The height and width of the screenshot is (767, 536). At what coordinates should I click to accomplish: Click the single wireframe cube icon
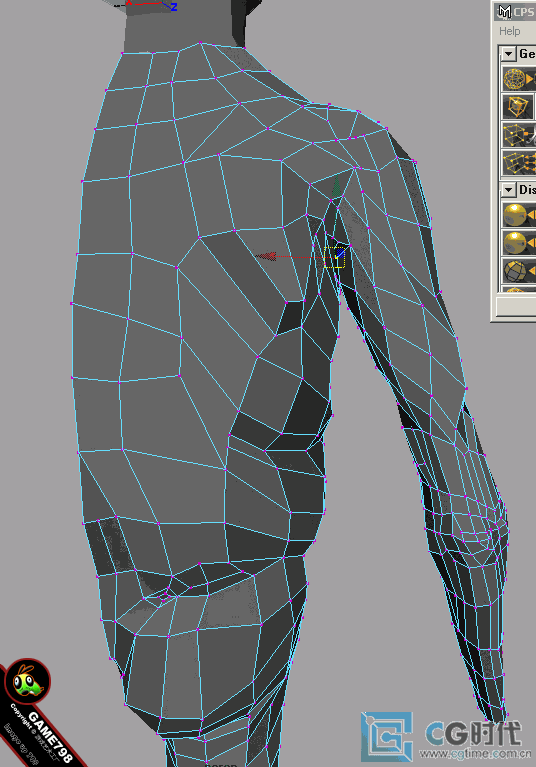[x=517, y=107]
